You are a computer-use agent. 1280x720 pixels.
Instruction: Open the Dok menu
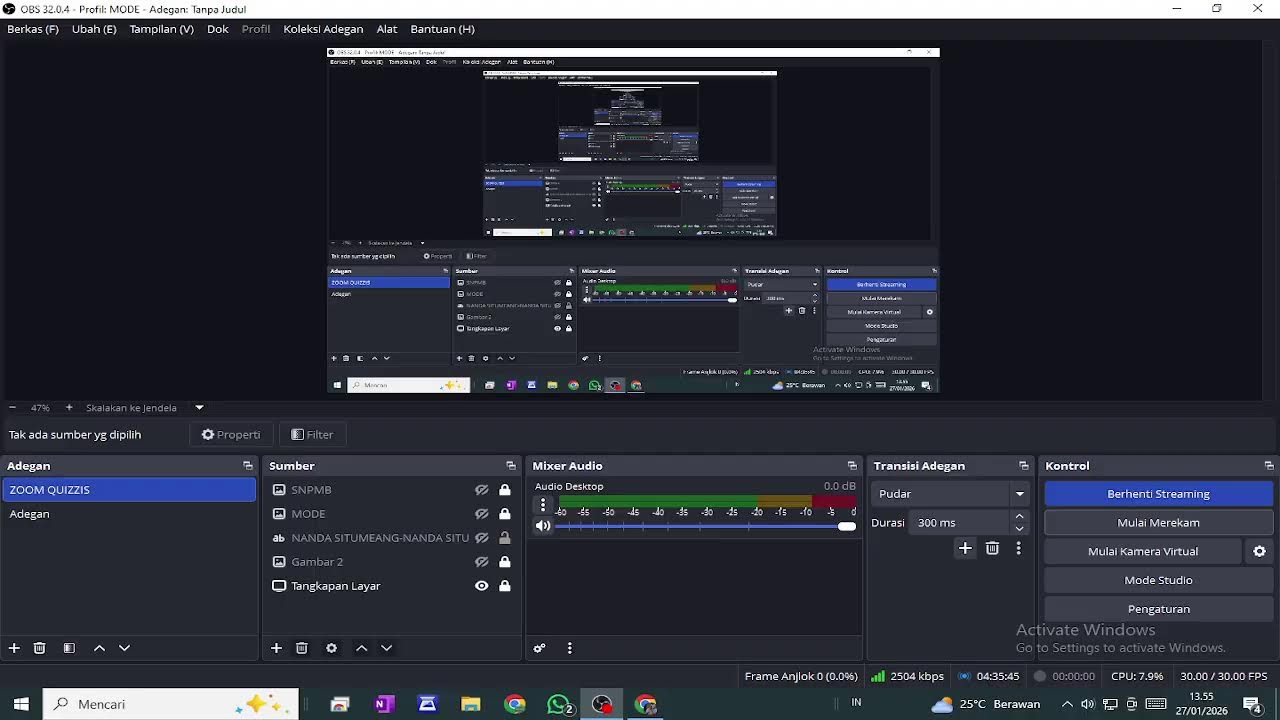(x=218, y=29)
